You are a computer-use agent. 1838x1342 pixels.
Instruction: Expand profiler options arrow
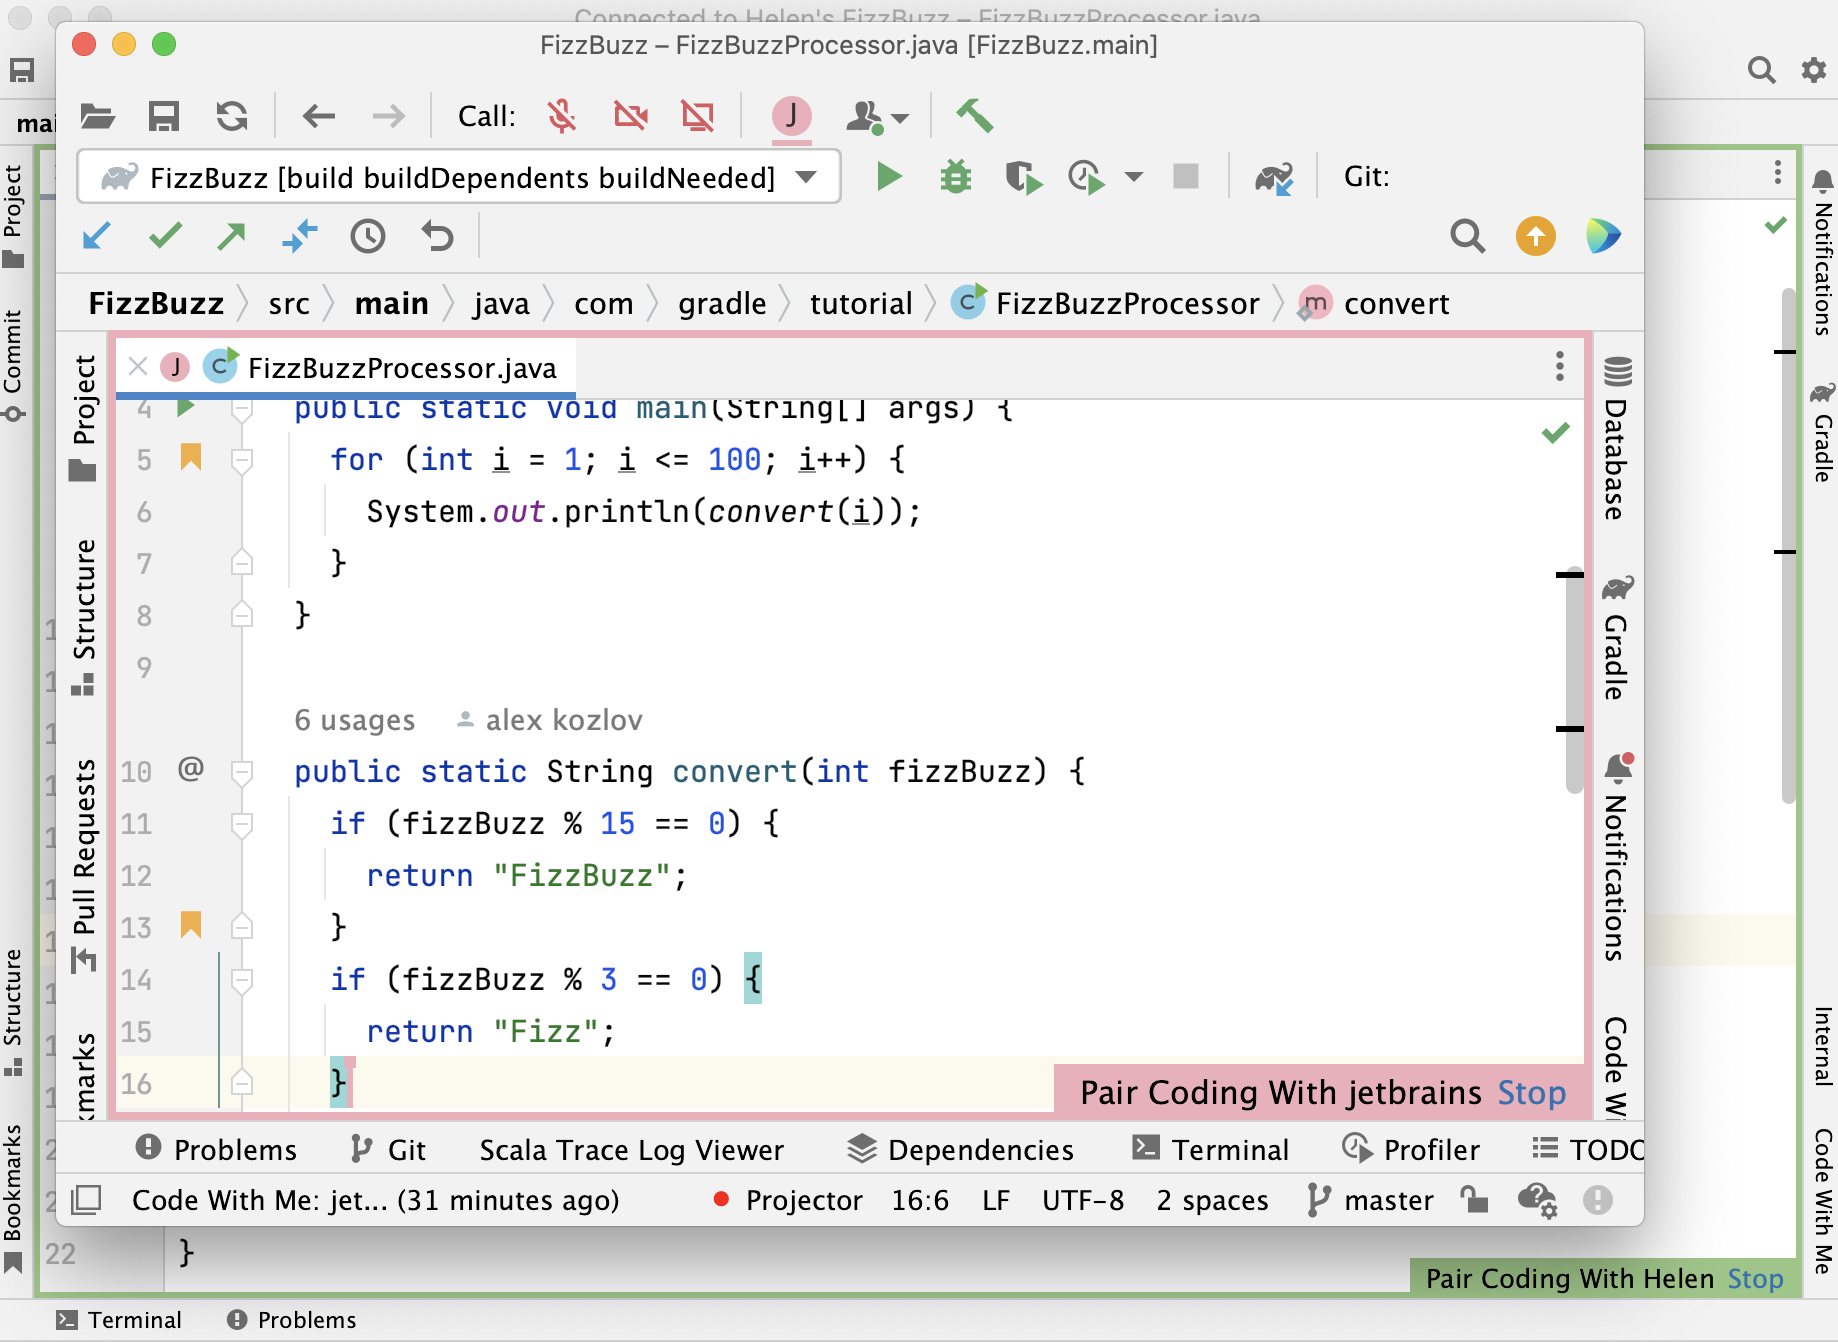click(x=1134, y=177)
